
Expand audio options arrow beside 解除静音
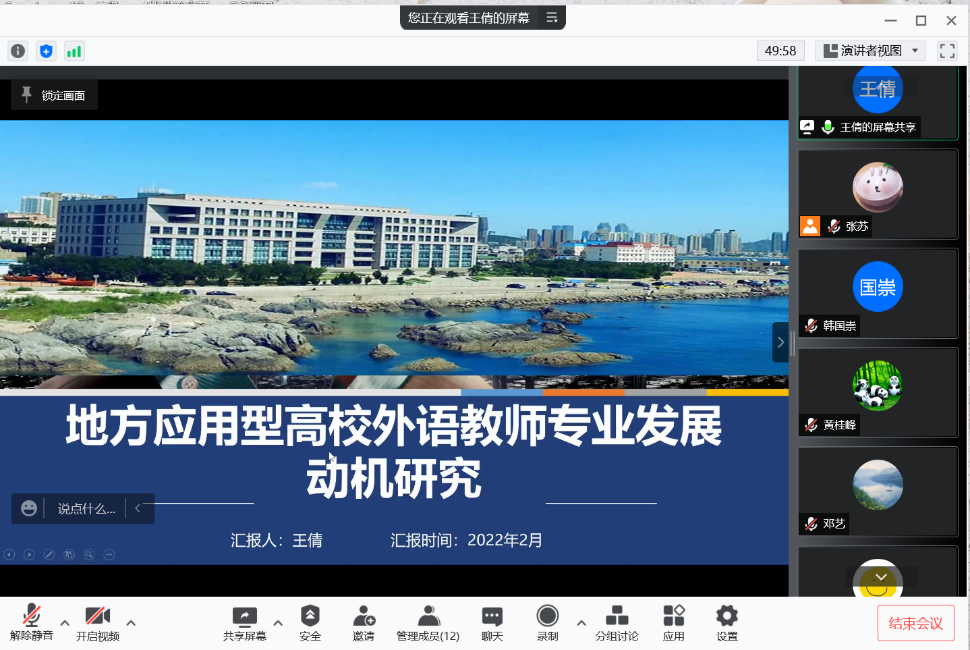[x=65, y=623]
